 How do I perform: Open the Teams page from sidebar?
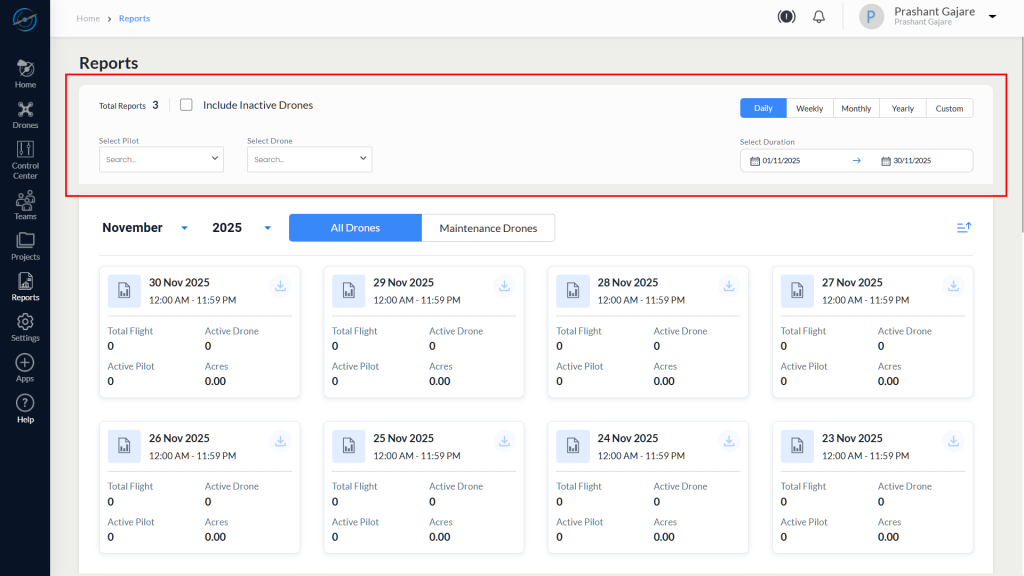[x=24, y=203]
